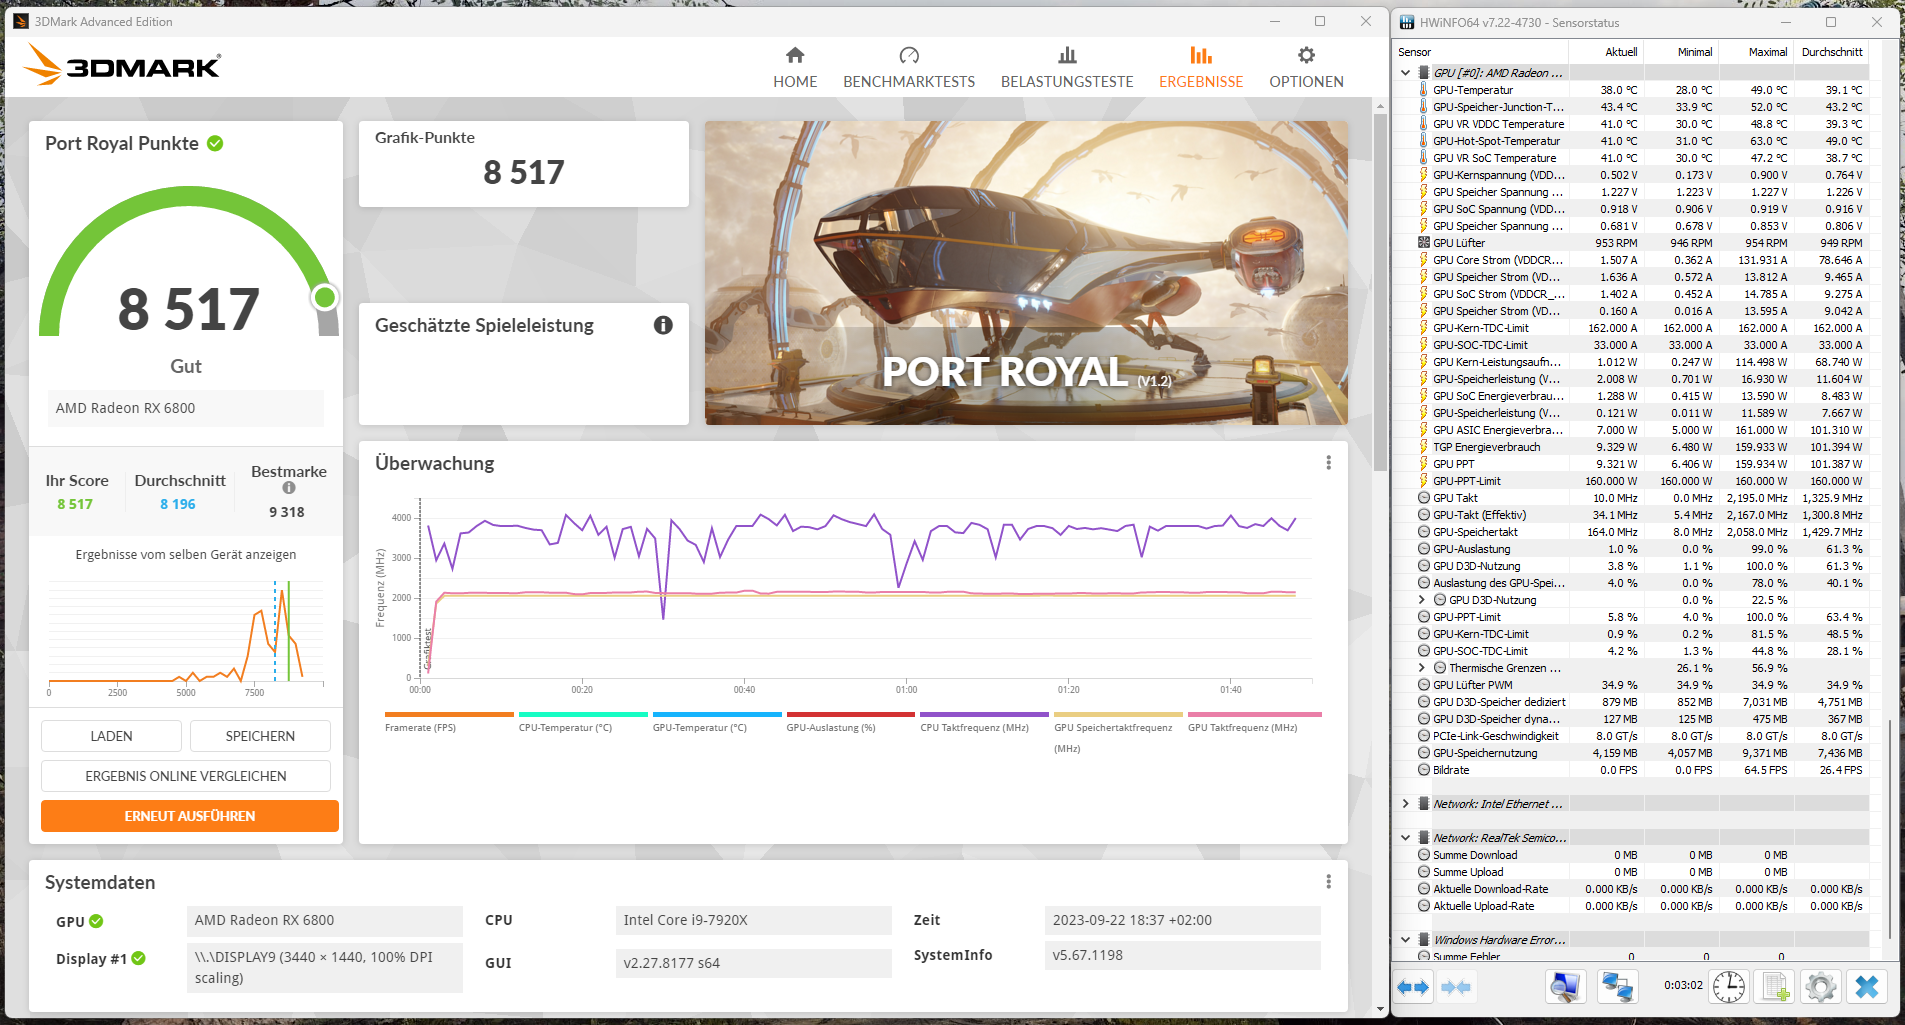This screenshot has height=1025, width=1905.
Task: Select the ERGEBNISSE tab
Action: 1201,67
